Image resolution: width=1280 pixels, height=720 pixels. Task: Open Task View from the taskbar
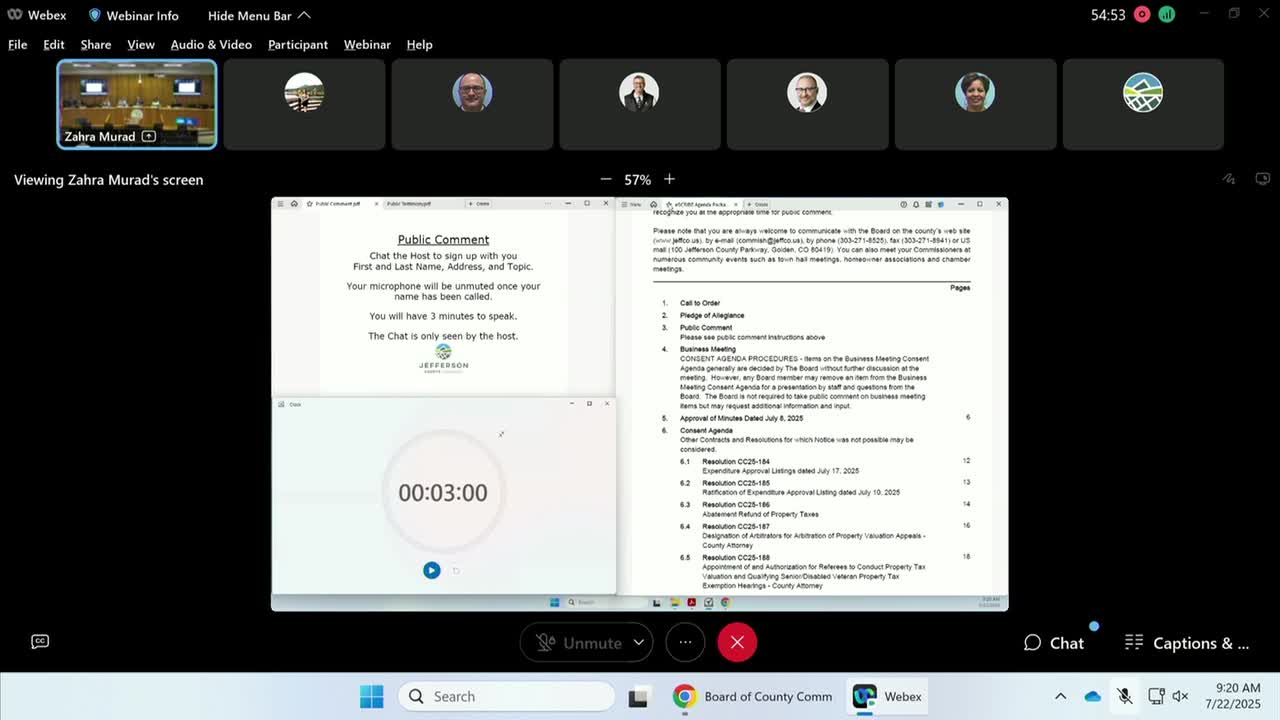[x=638, y=697]
